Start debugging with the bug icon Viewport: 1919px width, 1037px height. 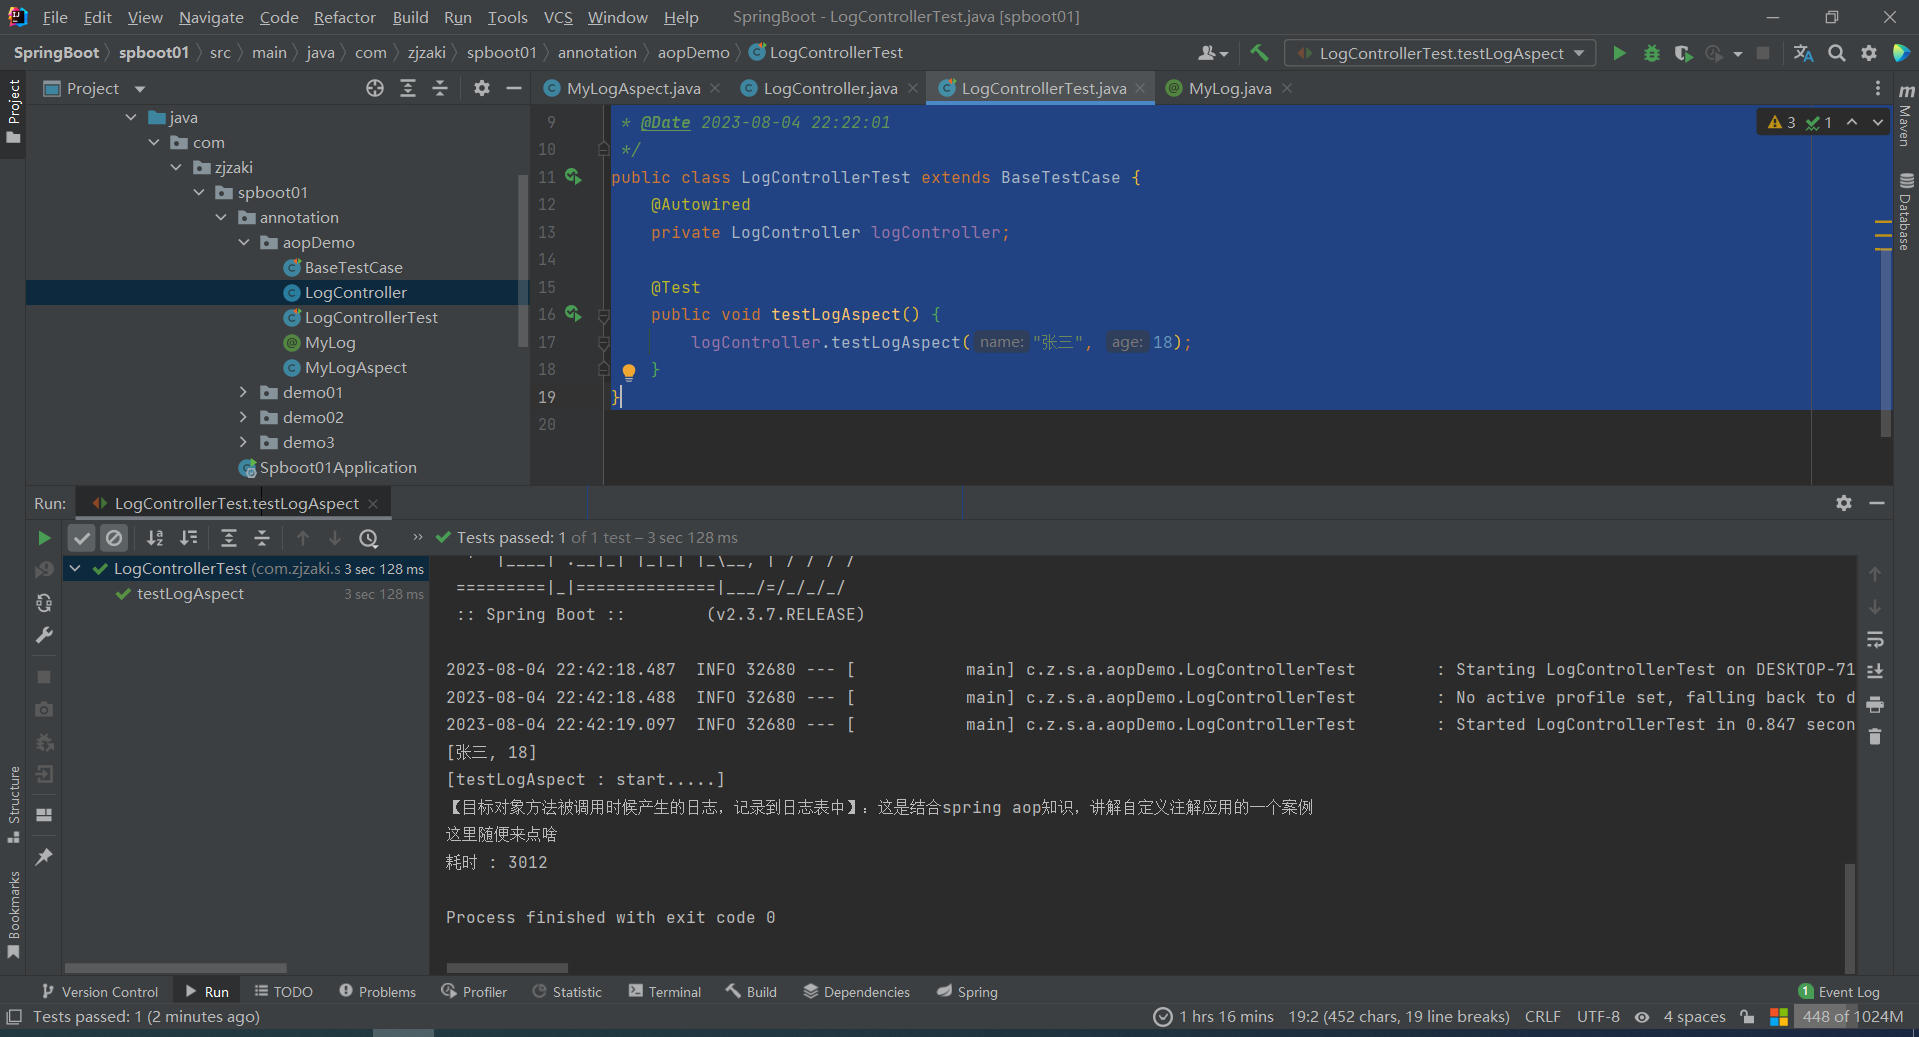(x=1652, y=53)
